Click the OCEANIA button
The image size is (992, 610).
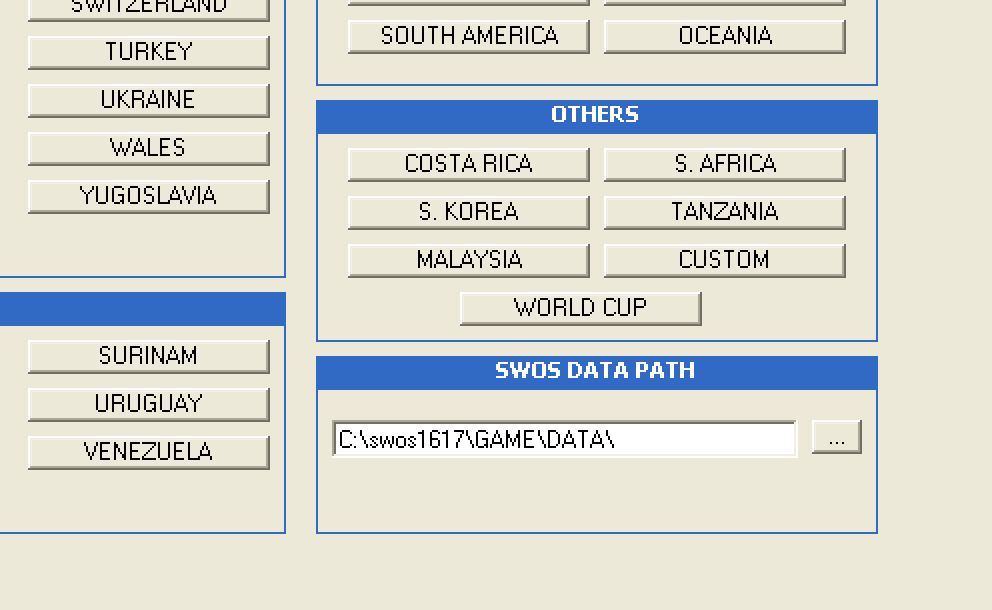(x=724, y=36)
